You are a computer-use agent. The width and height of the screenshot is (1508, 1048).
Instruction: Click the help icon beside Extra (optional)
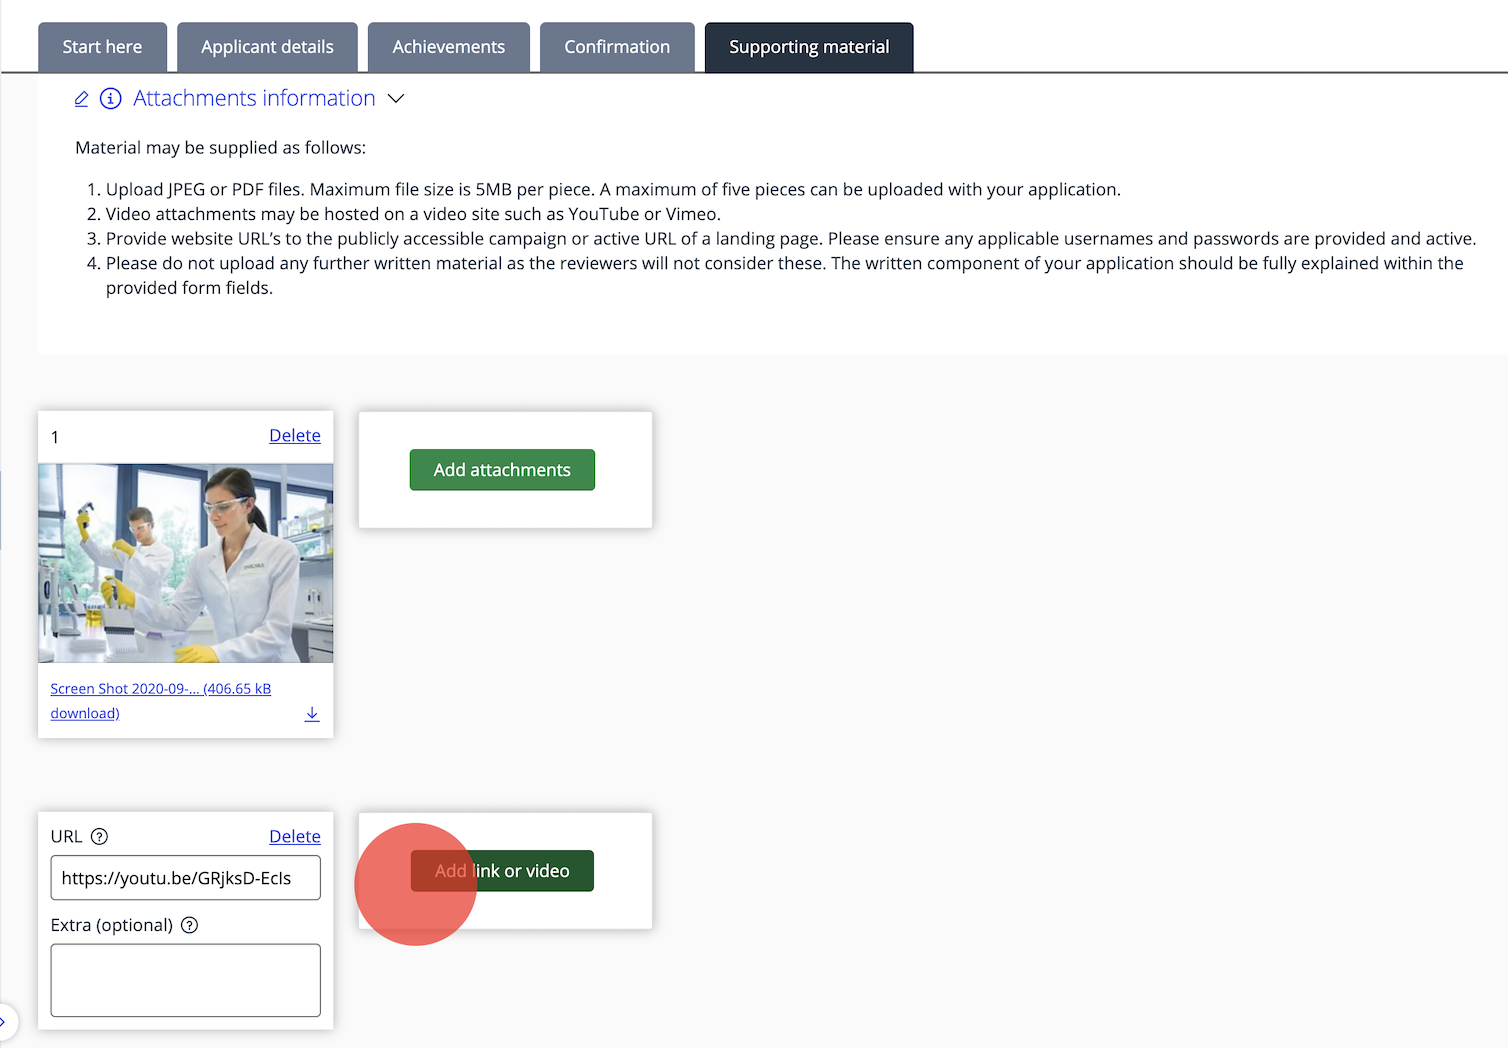189,925
